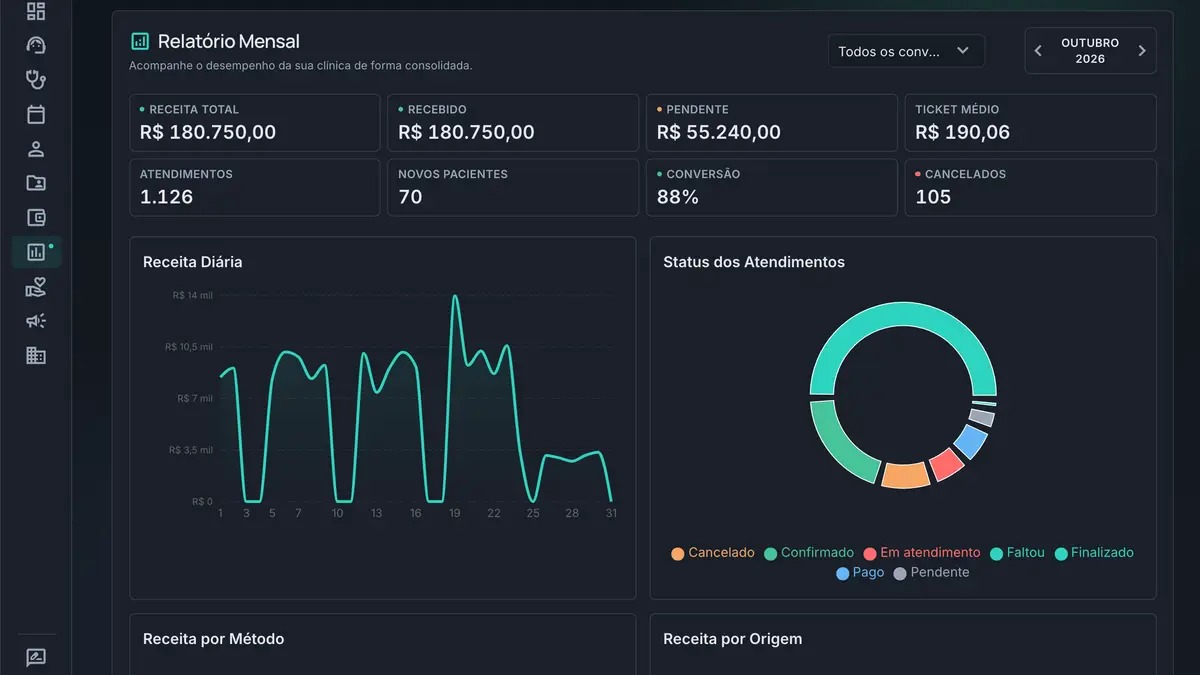Click the Relatório Mensal title chart icon
The height and width of the screenshot is (675, 1200).
click(140, 41)
